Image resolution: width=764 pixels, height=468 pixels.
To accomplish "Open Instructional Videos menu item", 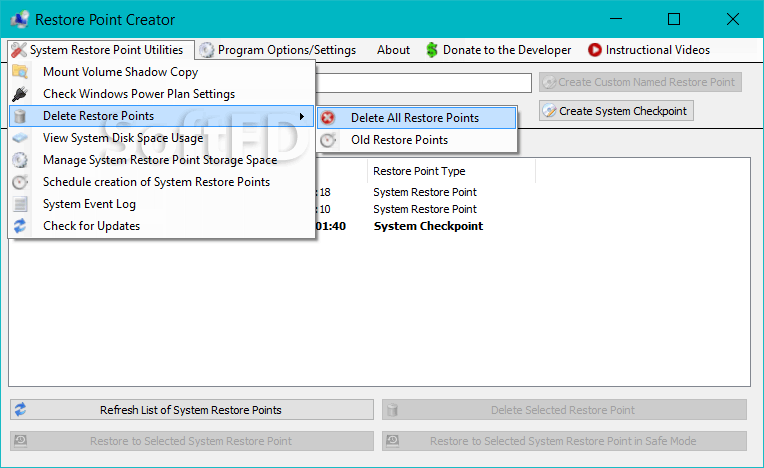I will 649,50.
